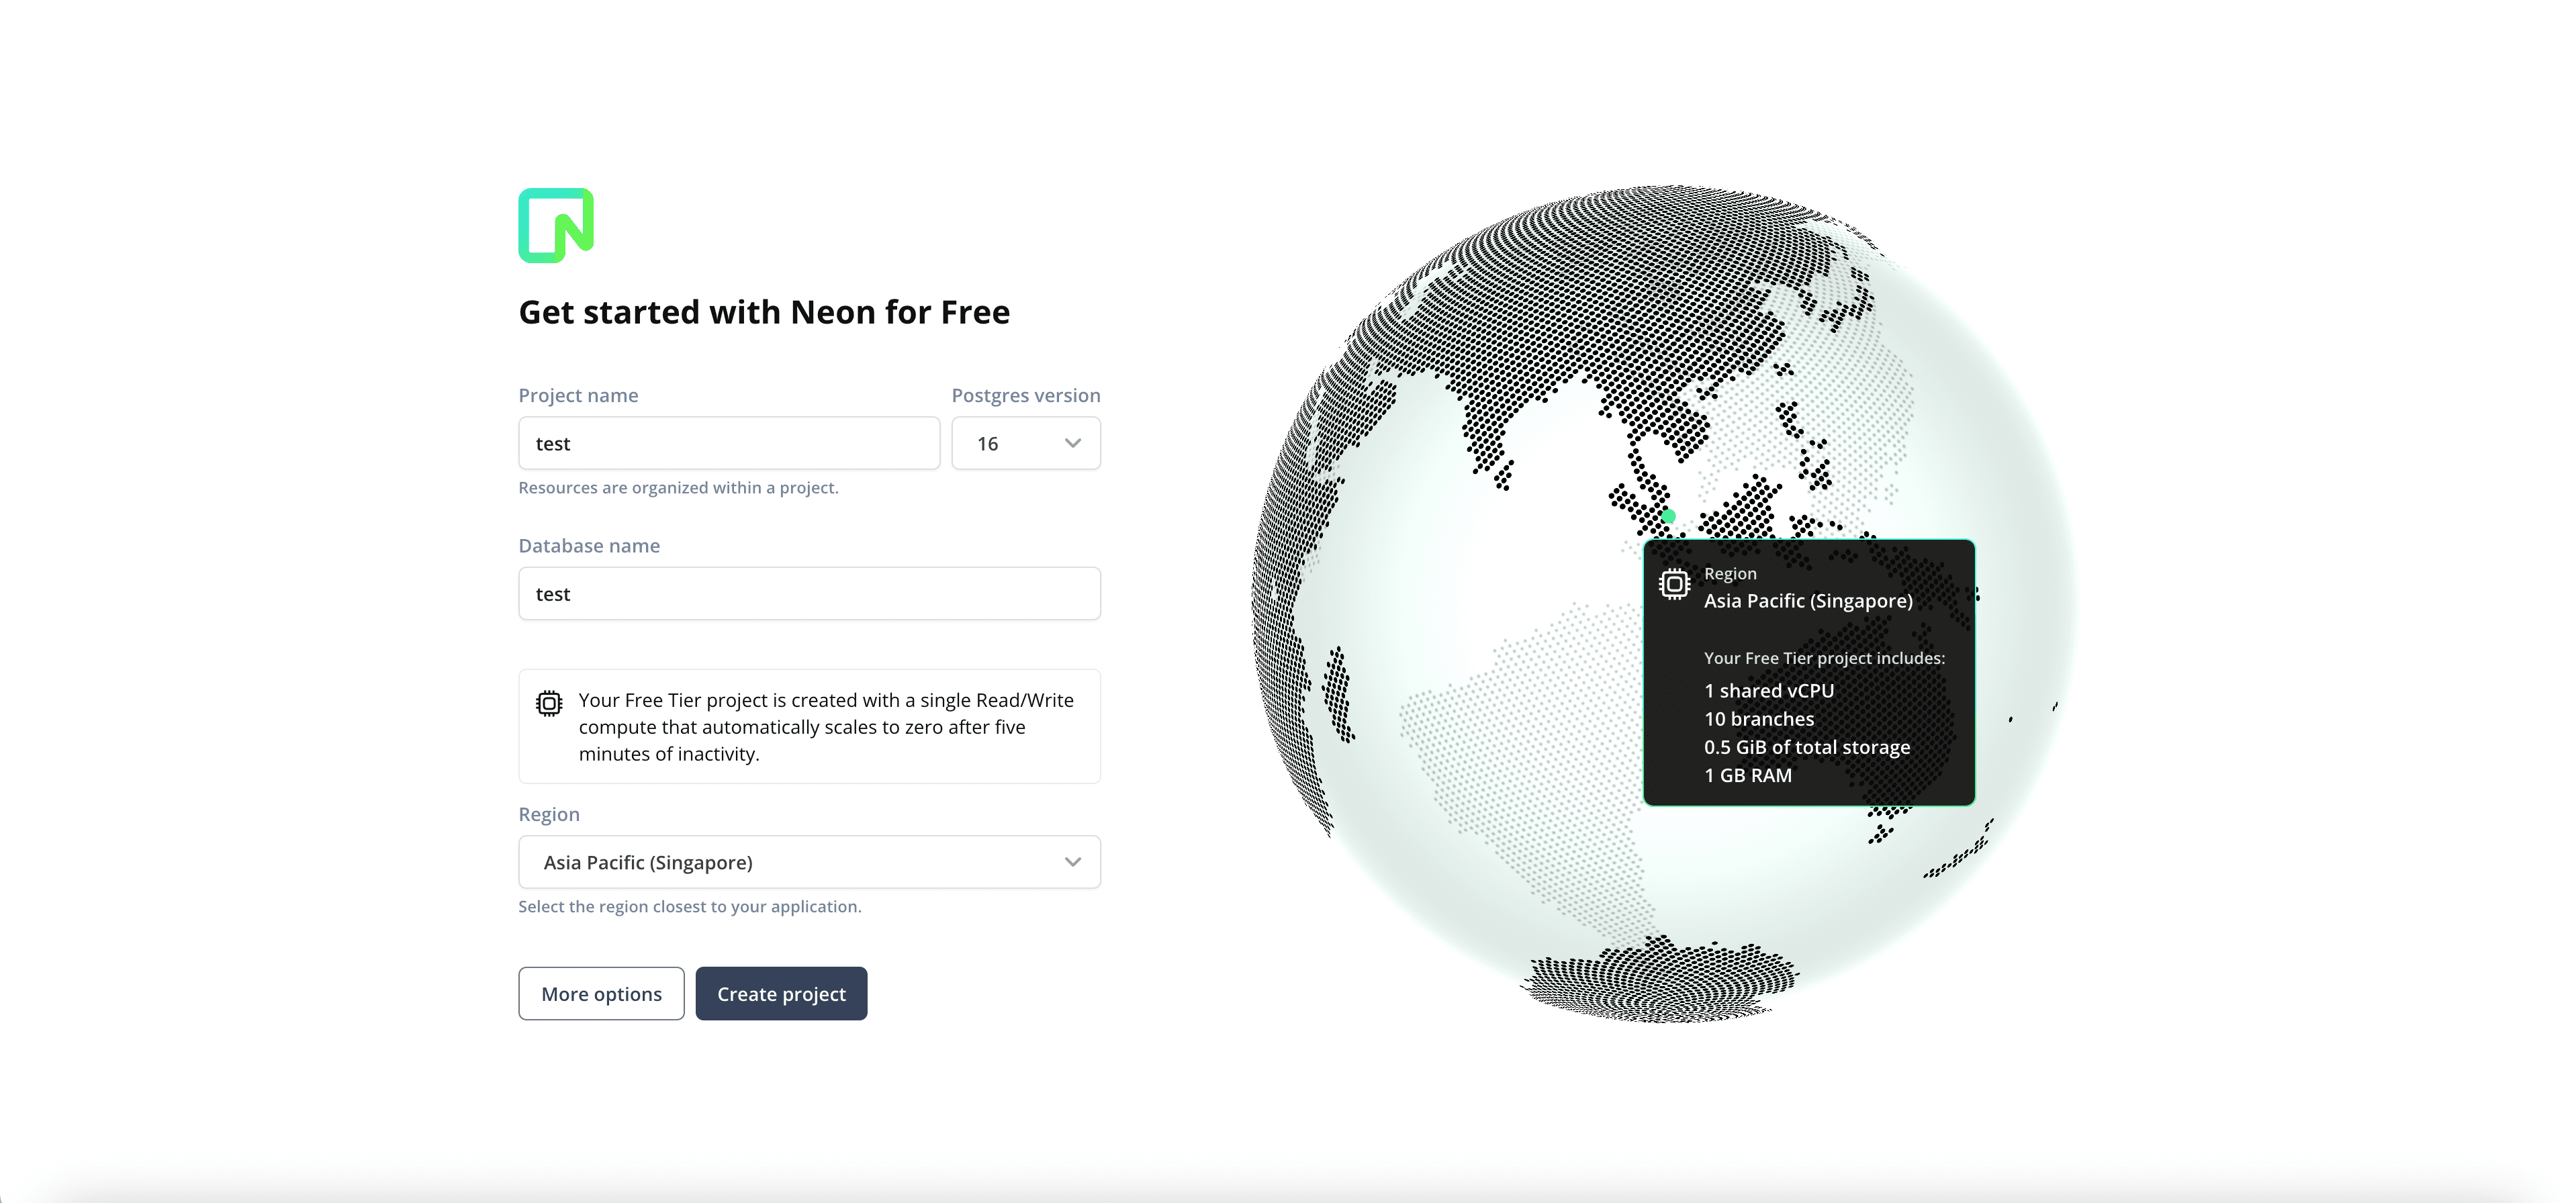Click '1 GB RAM' in the tooltip
The image size is (2576, 1203).
click(1748, 775)
